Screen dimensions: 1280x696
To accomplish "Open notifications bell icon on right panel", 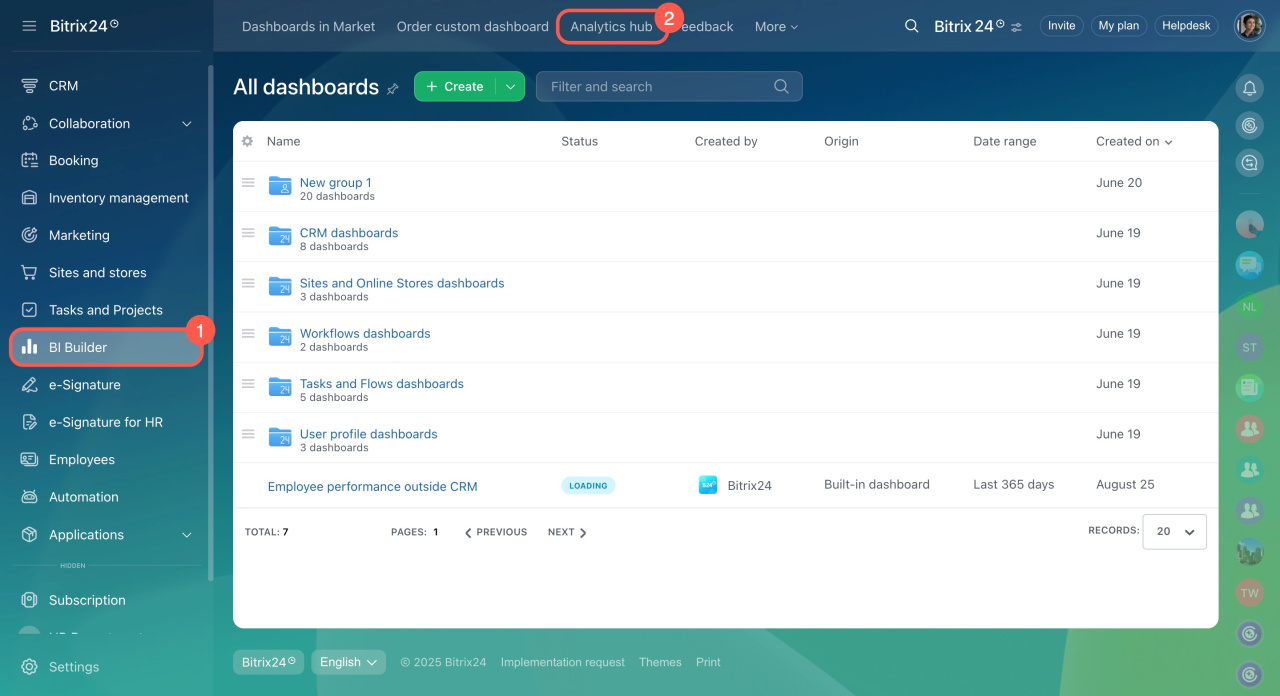I will point(1249,88).
